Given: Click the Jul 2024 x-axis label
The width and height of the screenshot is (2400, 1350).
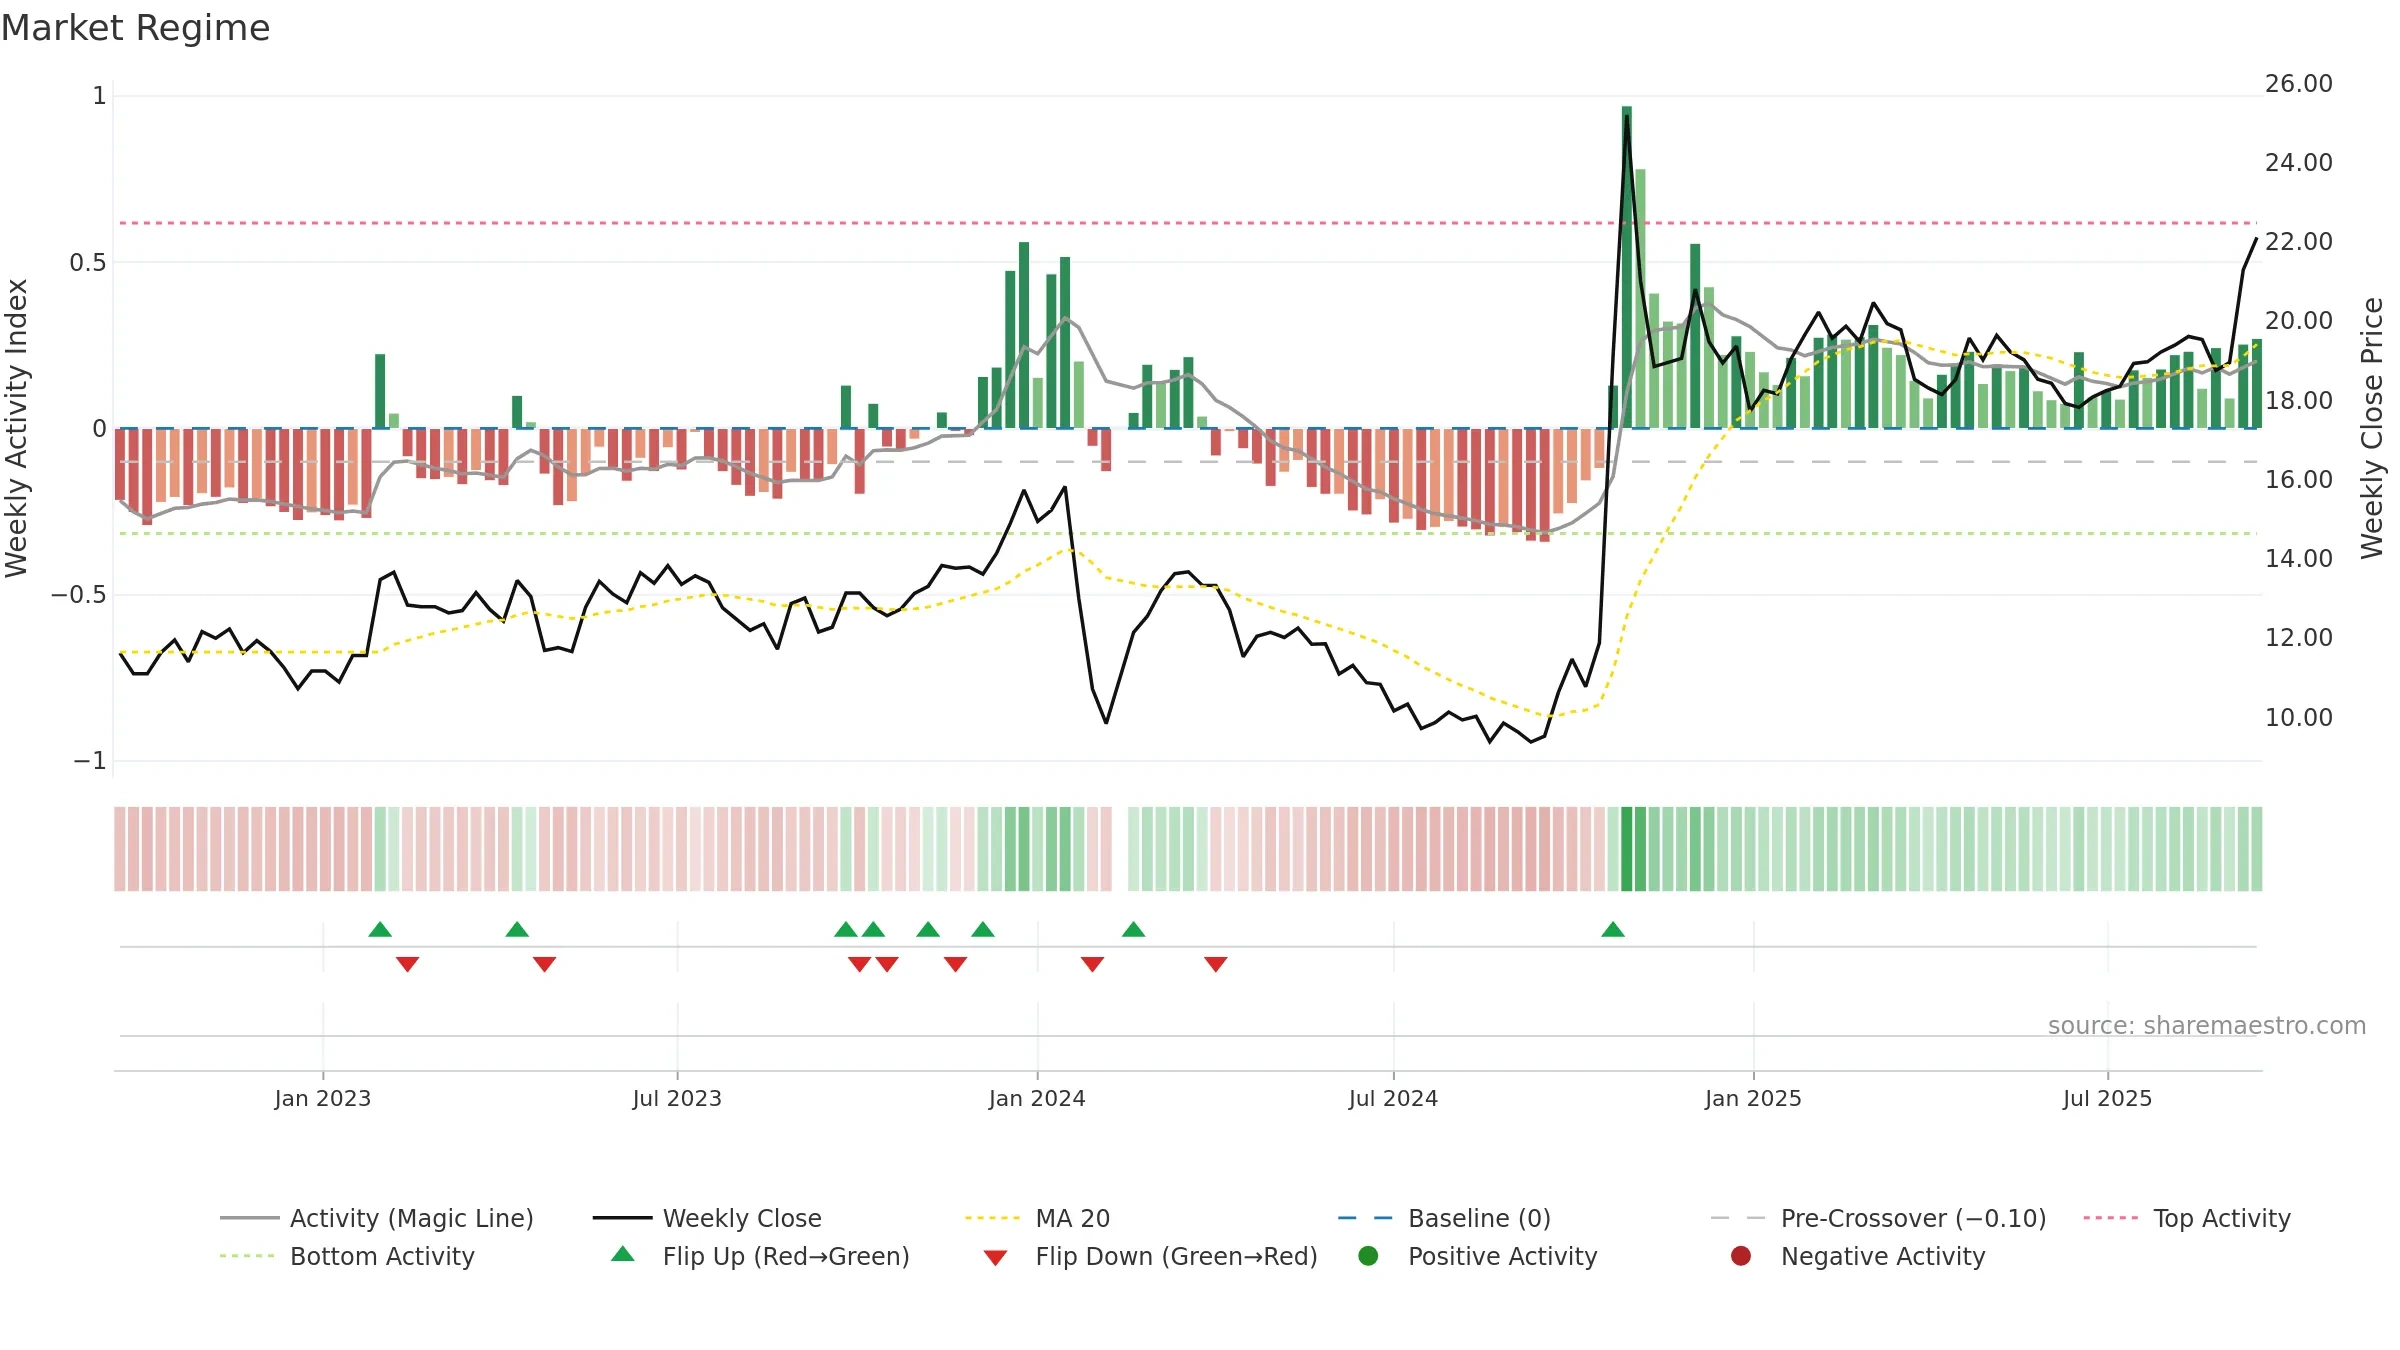Looking at the screenshot, I should (x=1393, y=1098).
